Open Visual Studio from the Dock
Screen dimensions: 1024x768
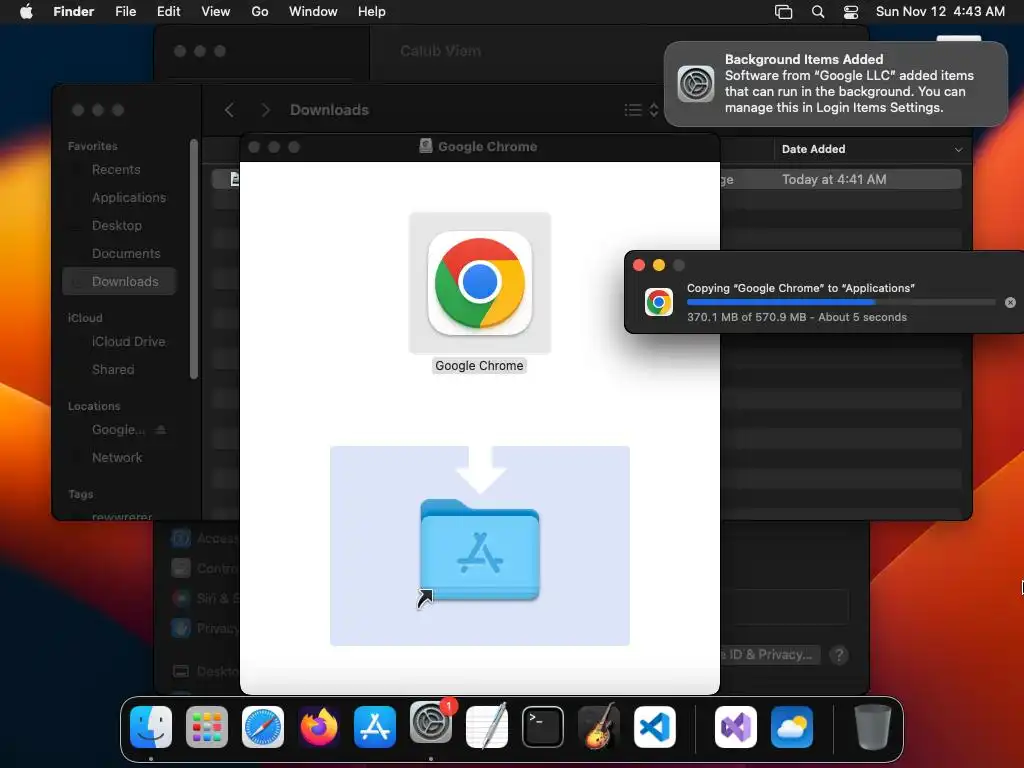736,727
